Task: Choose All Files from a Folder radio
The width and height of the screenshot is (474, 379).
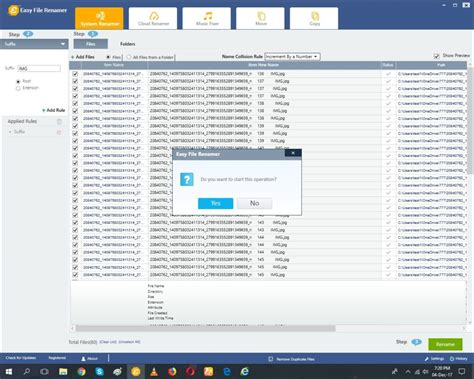Action: pos(129,57)
